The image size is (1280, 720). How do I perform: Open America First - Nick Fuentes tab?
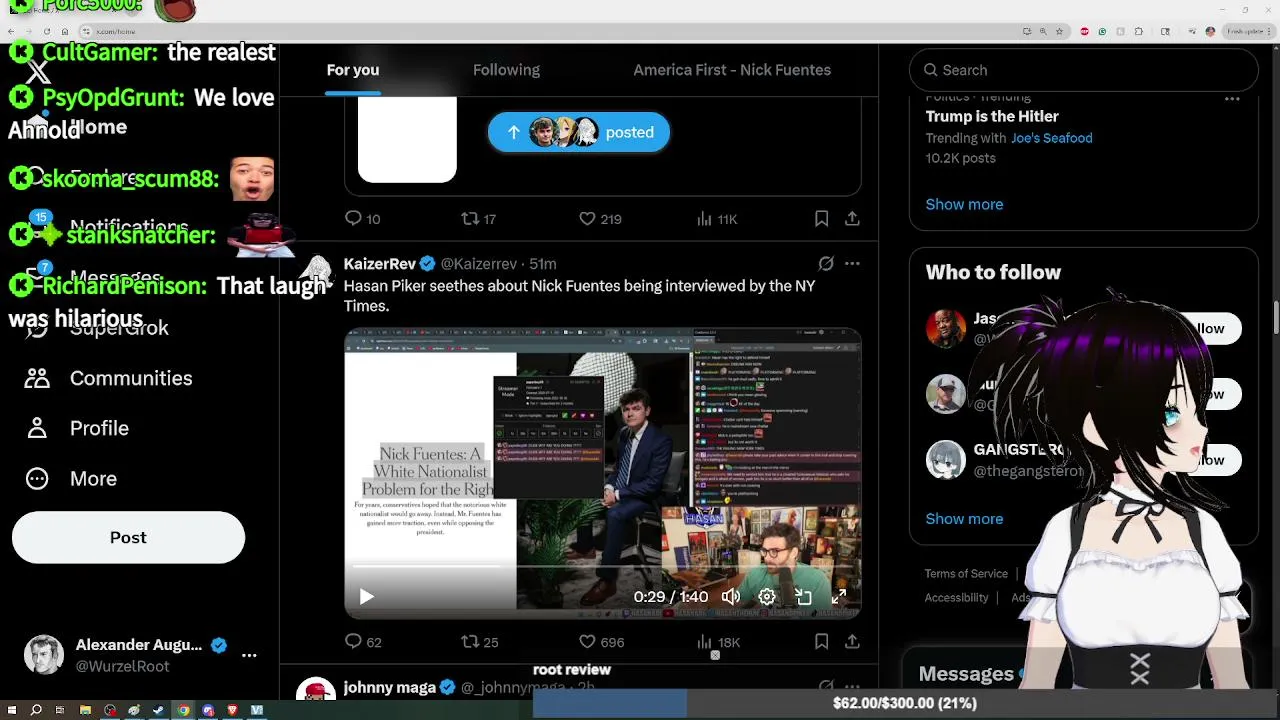(732, 70)
